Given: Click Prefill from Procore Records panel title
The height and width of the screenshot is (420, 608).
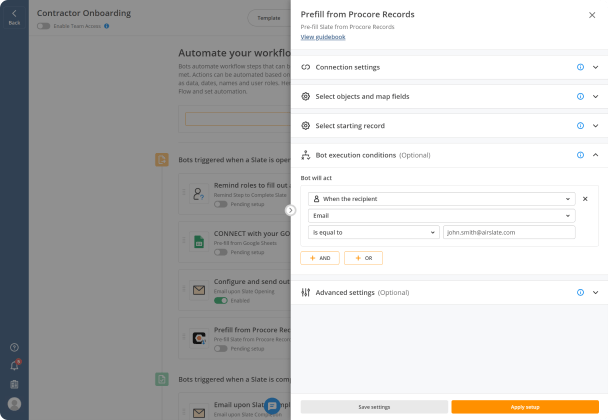Looking at the screenshot, I should (358, 14).
